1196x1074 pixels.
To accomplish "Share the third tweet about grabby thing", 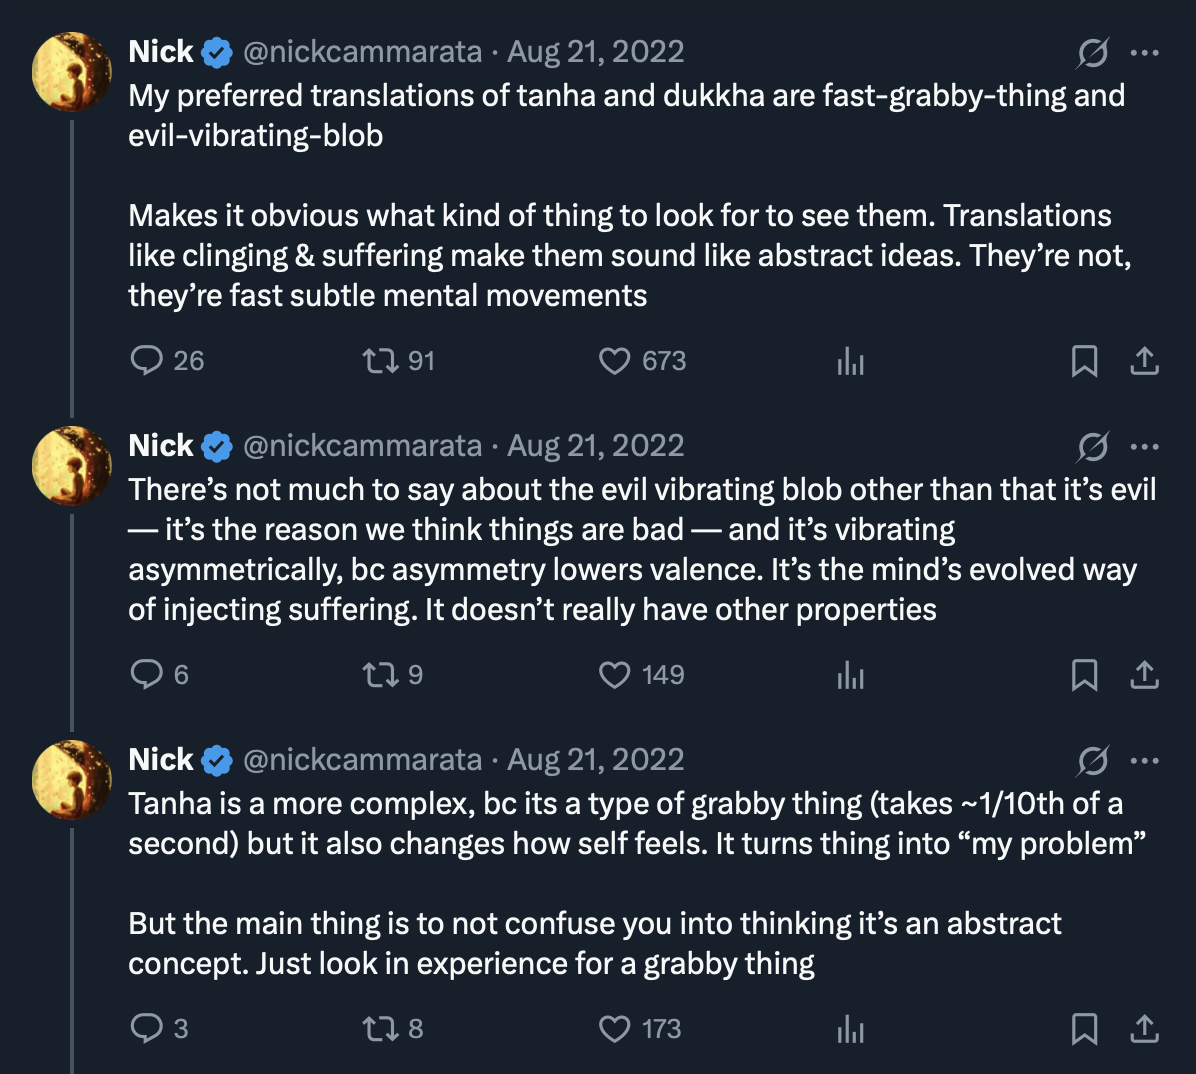I will 1144,1029.
